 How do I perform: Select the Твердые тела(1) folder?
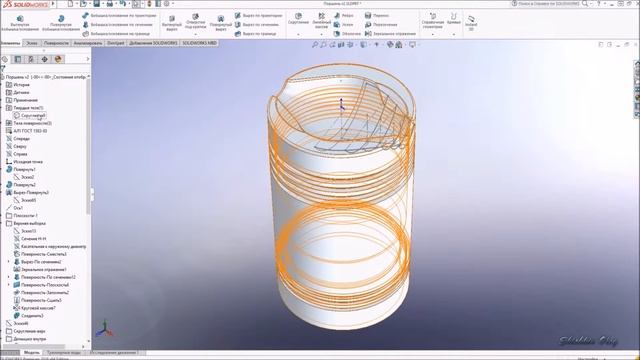point(24,108)
